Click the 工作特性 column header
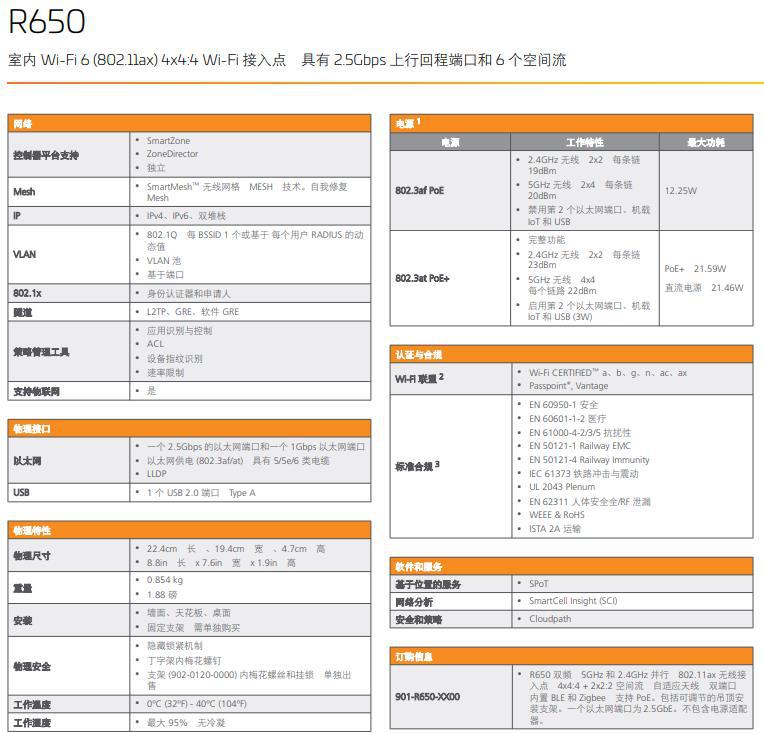Image resolution: width=764 pixels, height=733 pixels. 585,142
